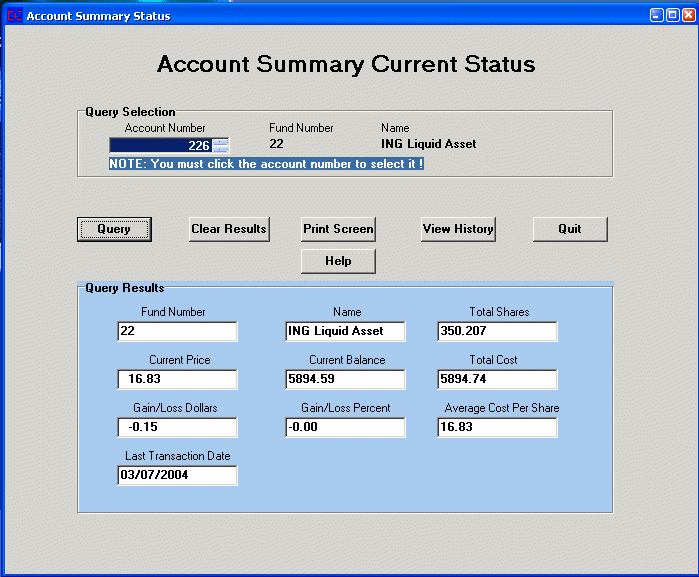Click the Query Selection group title
Image resolution: width=699 pixels, height=577 pixels.
130,112
